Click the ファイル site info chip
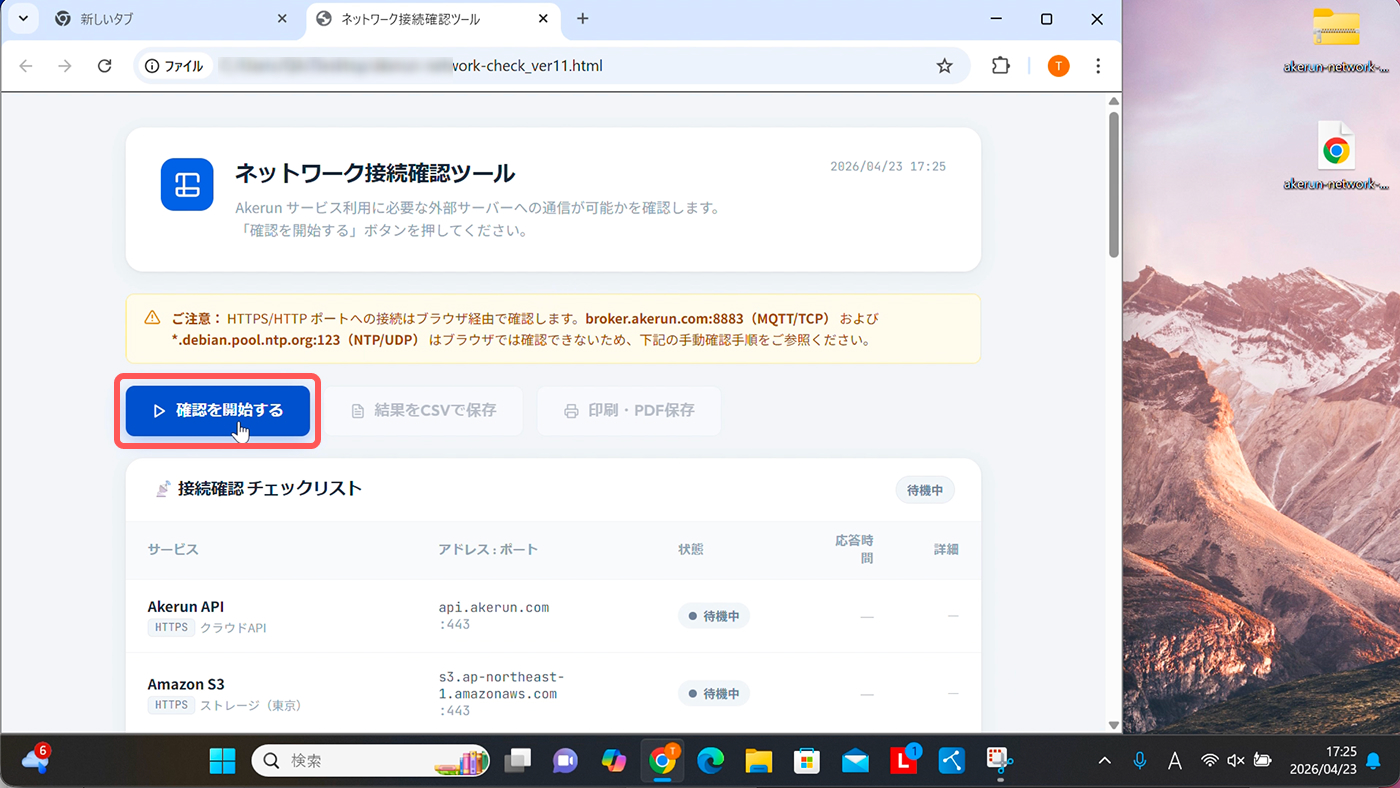1400x788 pixels. tap(174, 66)
